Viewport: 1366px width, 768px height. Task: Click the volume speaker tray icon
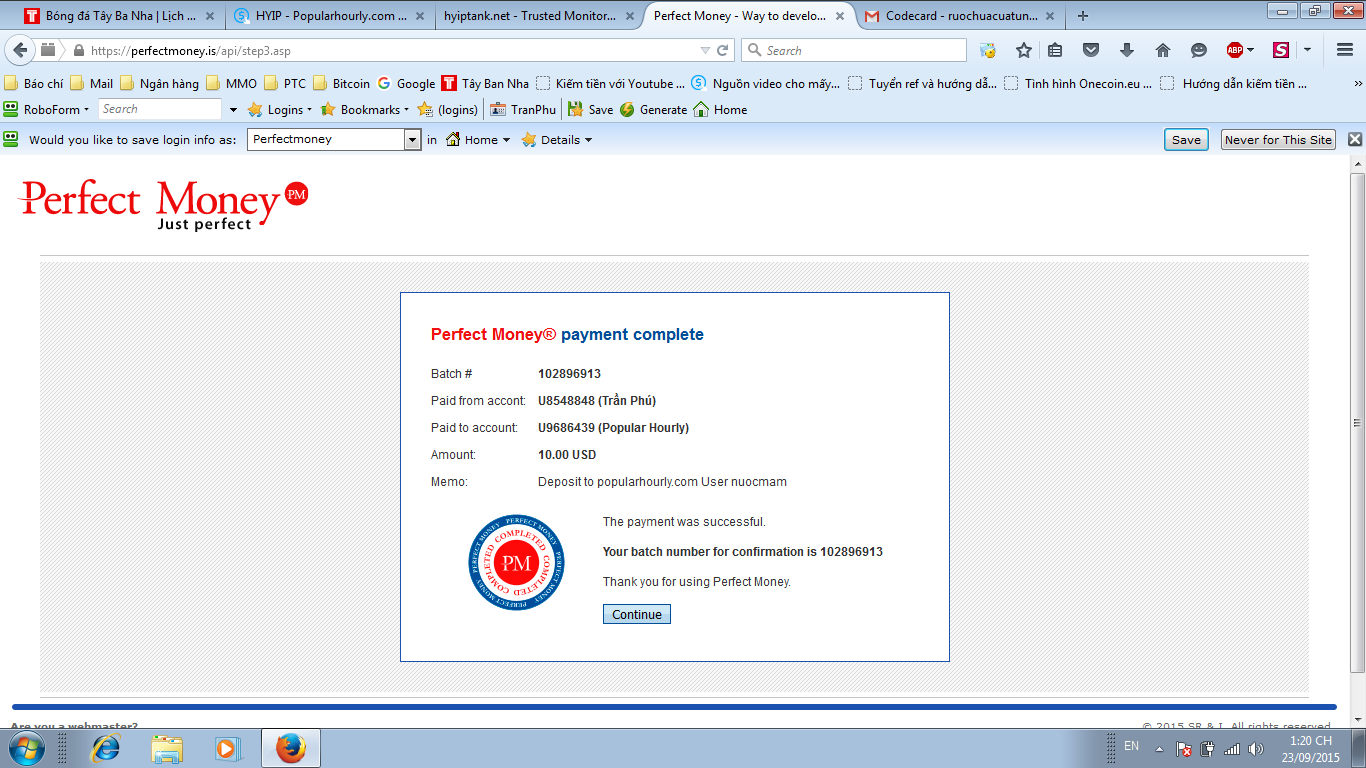1256,748
